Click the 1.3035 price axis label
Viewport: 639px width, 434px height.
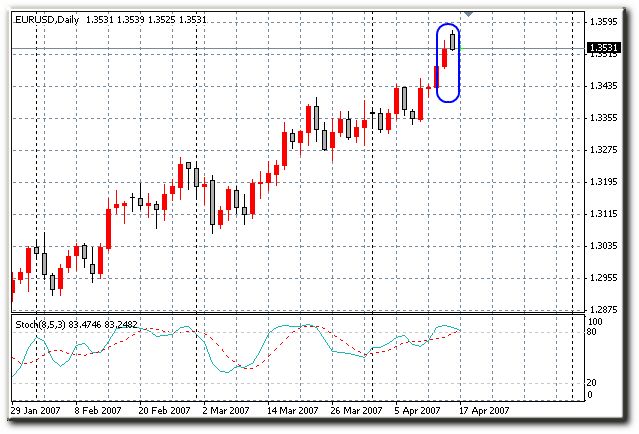(604, 246)
